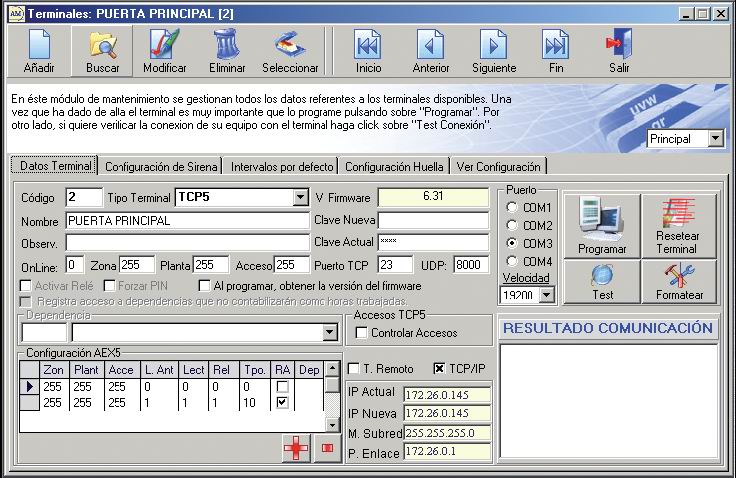
Task: Click the AEX5 grid scrollbar down arrow
Action: coord(332,425)
